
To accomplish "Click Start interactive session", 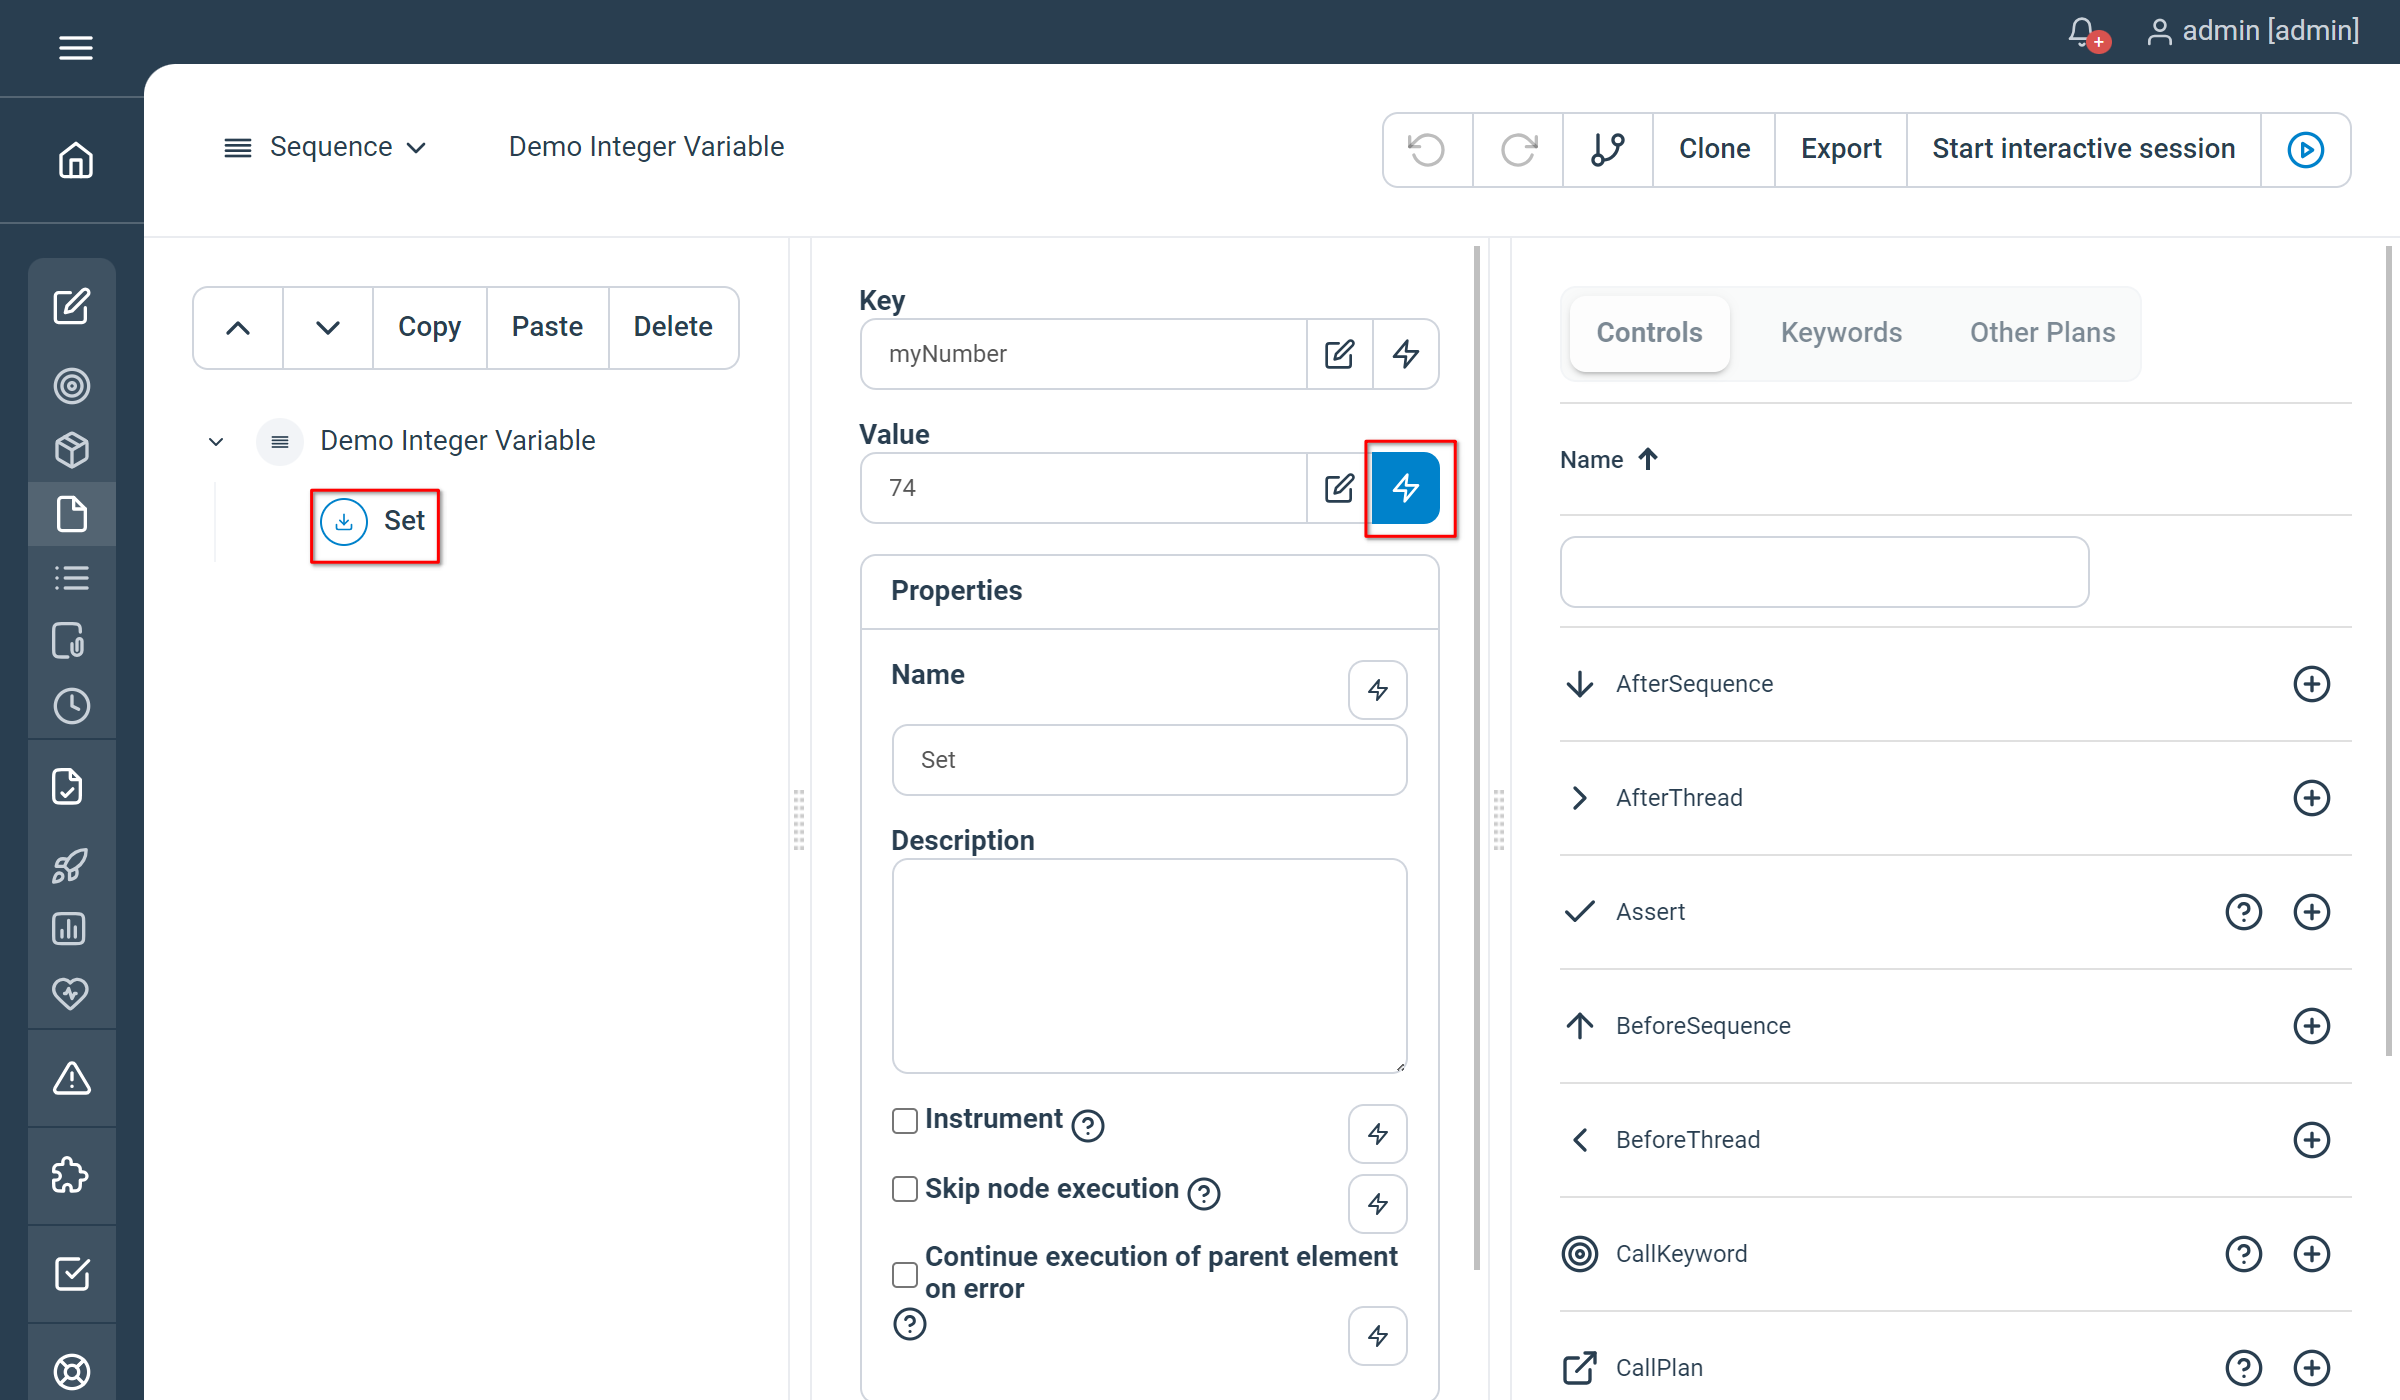I will pyautogui.click(x=2083, y=148).
